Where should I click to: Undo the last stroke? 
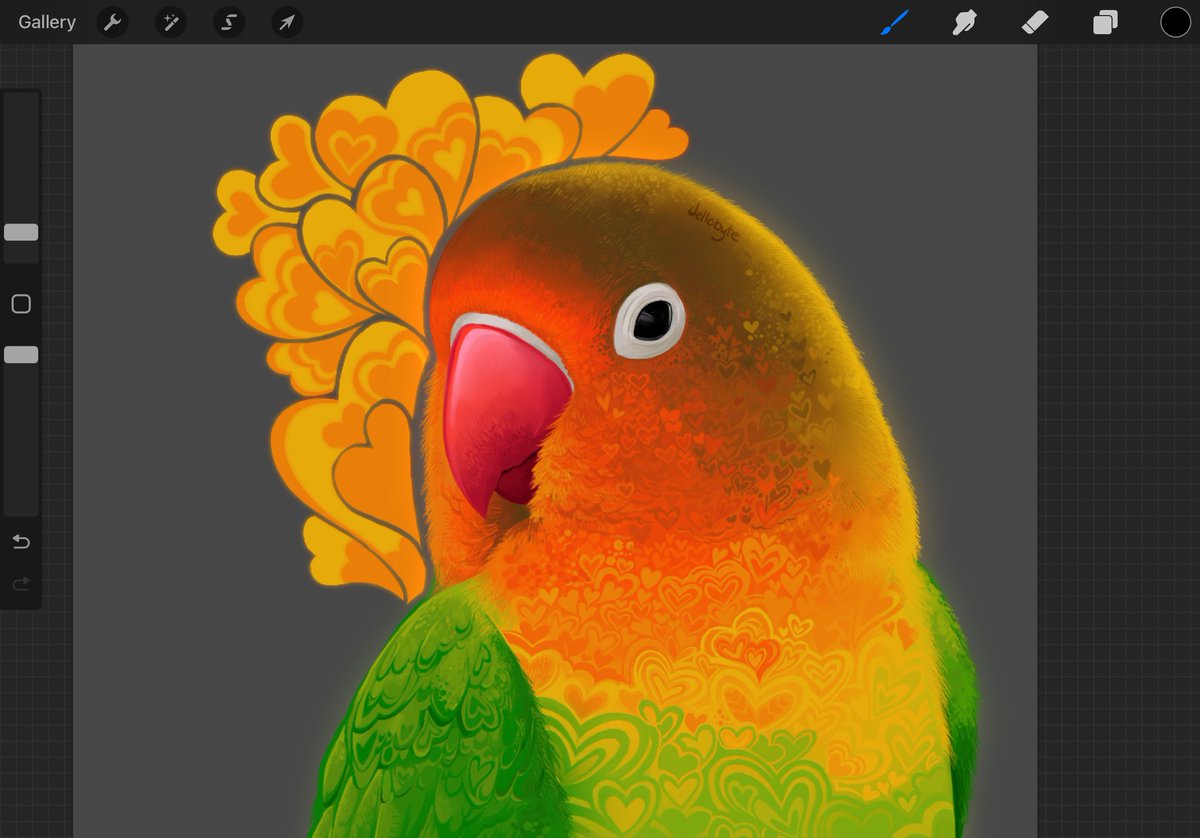click(21, 542)
